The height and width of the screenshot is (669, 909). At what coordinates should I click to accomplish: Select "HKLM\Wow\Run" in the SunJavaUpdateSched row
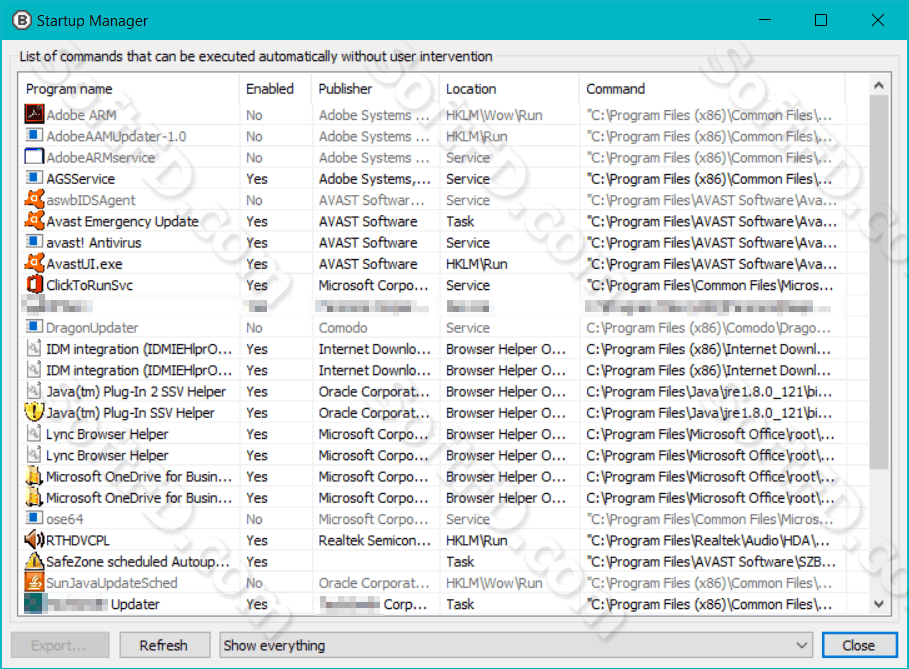point(494,583)
